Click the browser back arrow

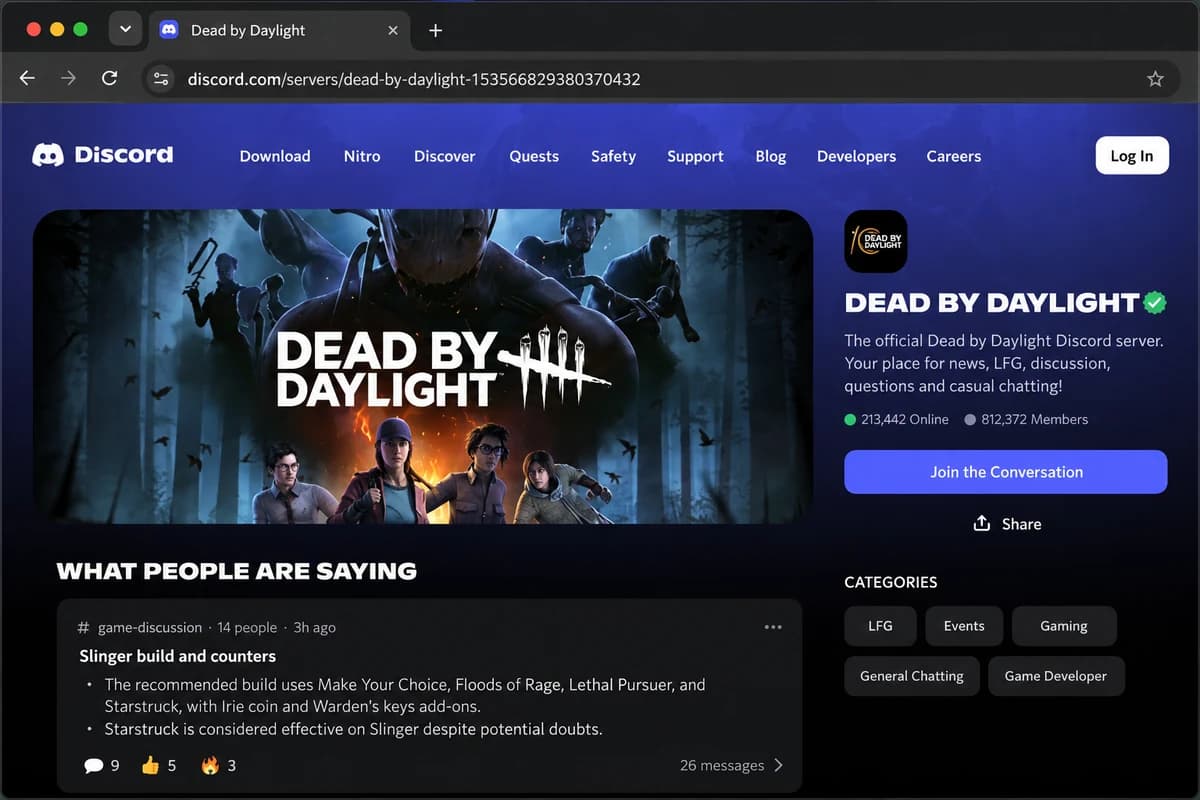[x=27, y=78]
